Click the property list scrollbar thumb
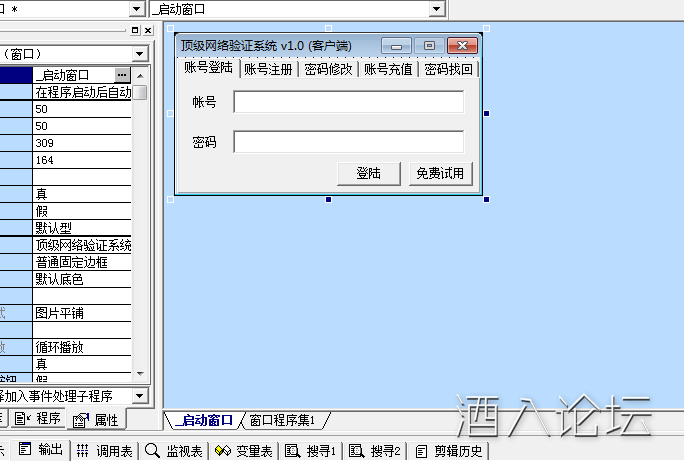 (x=140, y=92)
